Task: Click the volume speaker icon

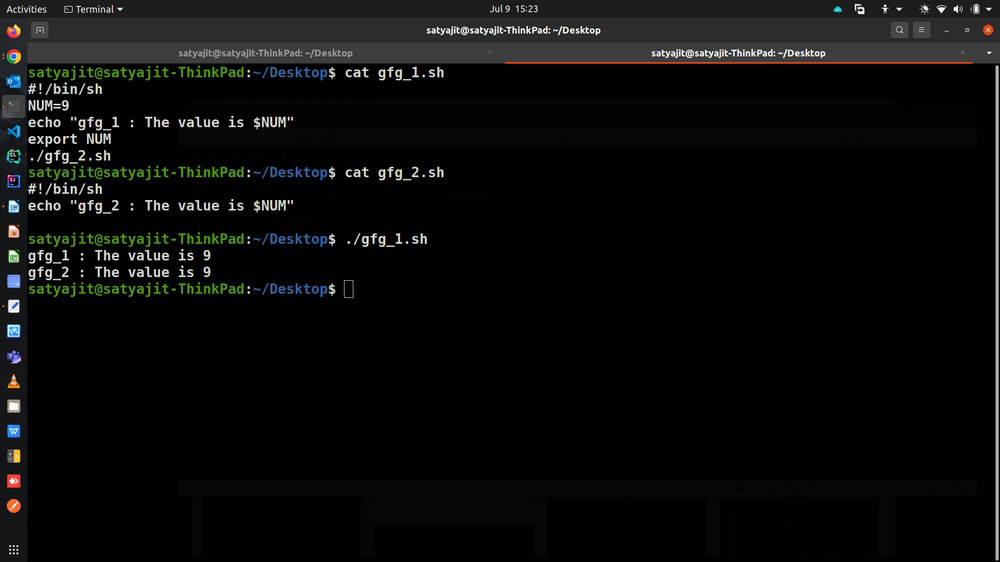Action: click(958, 9)
